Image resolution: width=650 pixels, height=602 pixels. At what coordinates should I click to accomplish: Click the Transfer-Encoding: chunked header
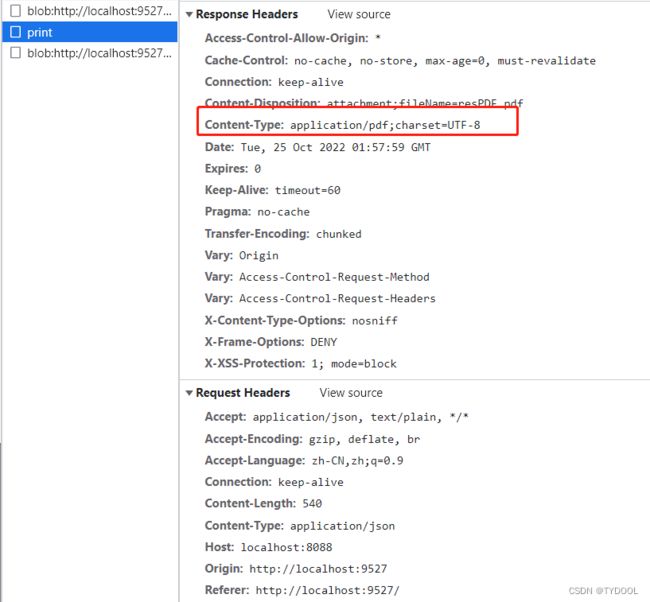[283, 234]
